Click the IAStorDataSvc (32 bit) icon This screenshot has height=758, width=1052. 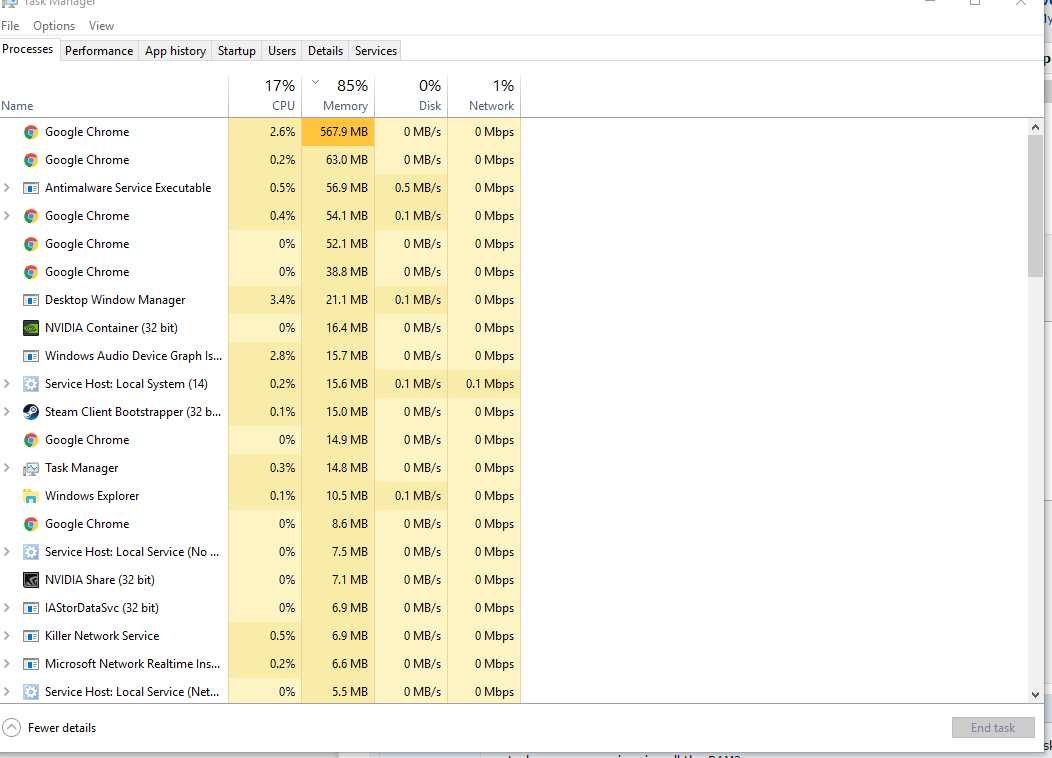coord(31,608)
